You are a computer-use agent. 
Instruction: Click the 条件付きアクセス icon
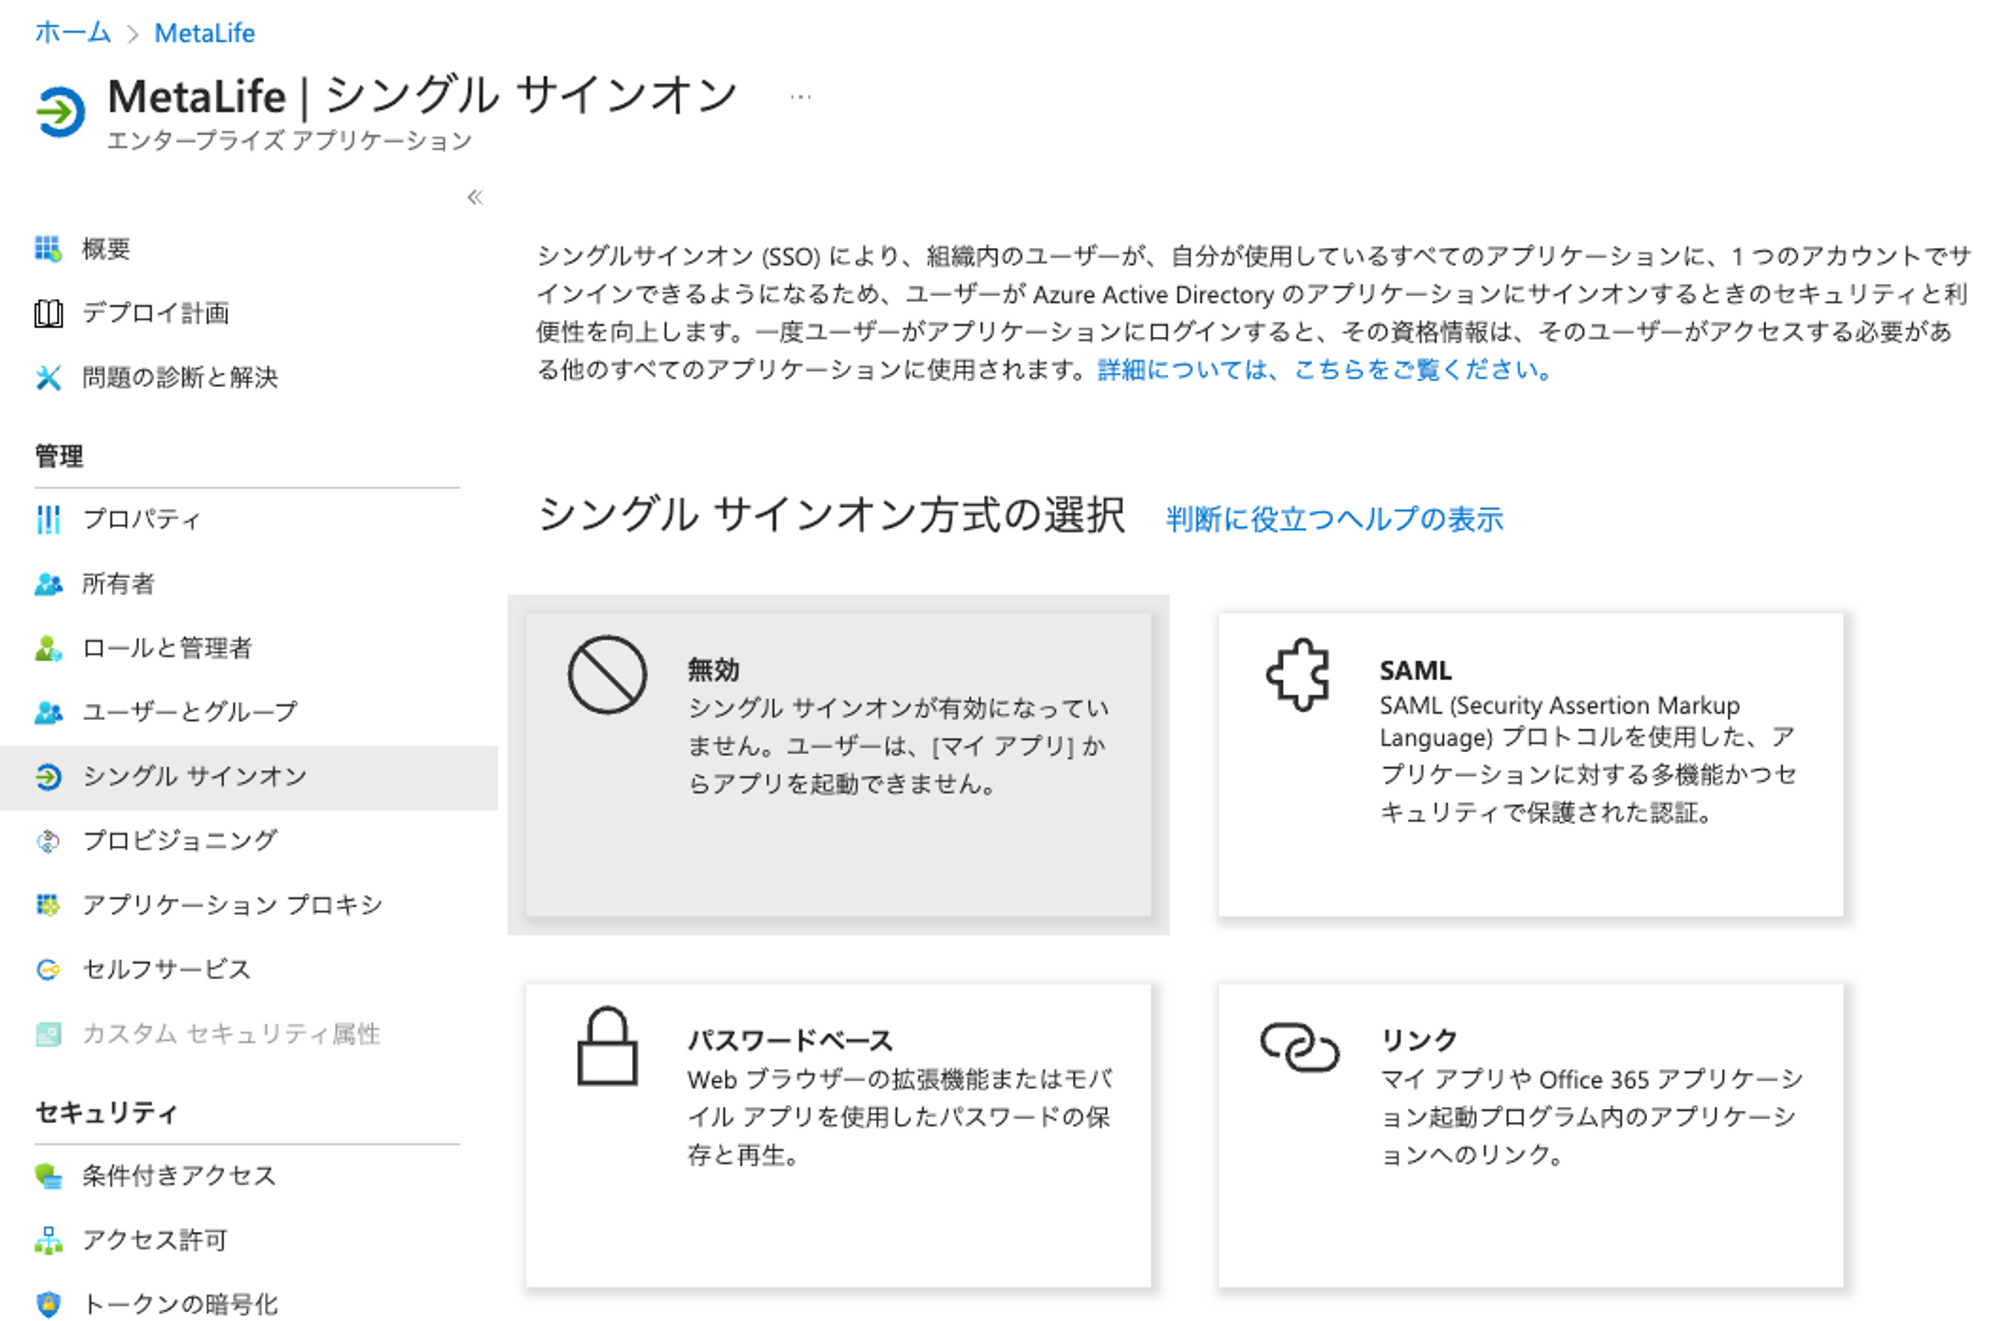[48, 1176]
